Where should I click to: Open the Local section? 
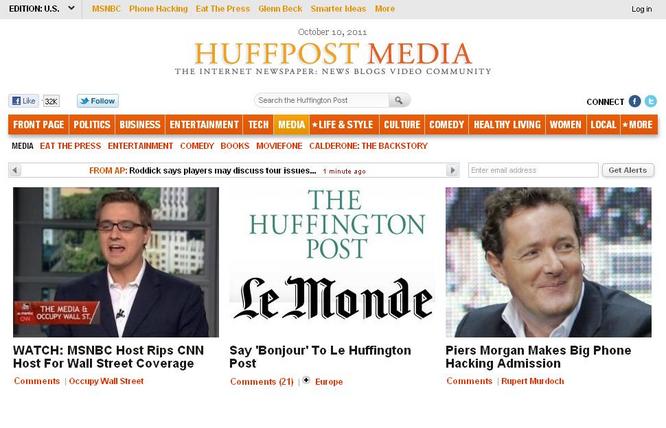click(603, 124)
